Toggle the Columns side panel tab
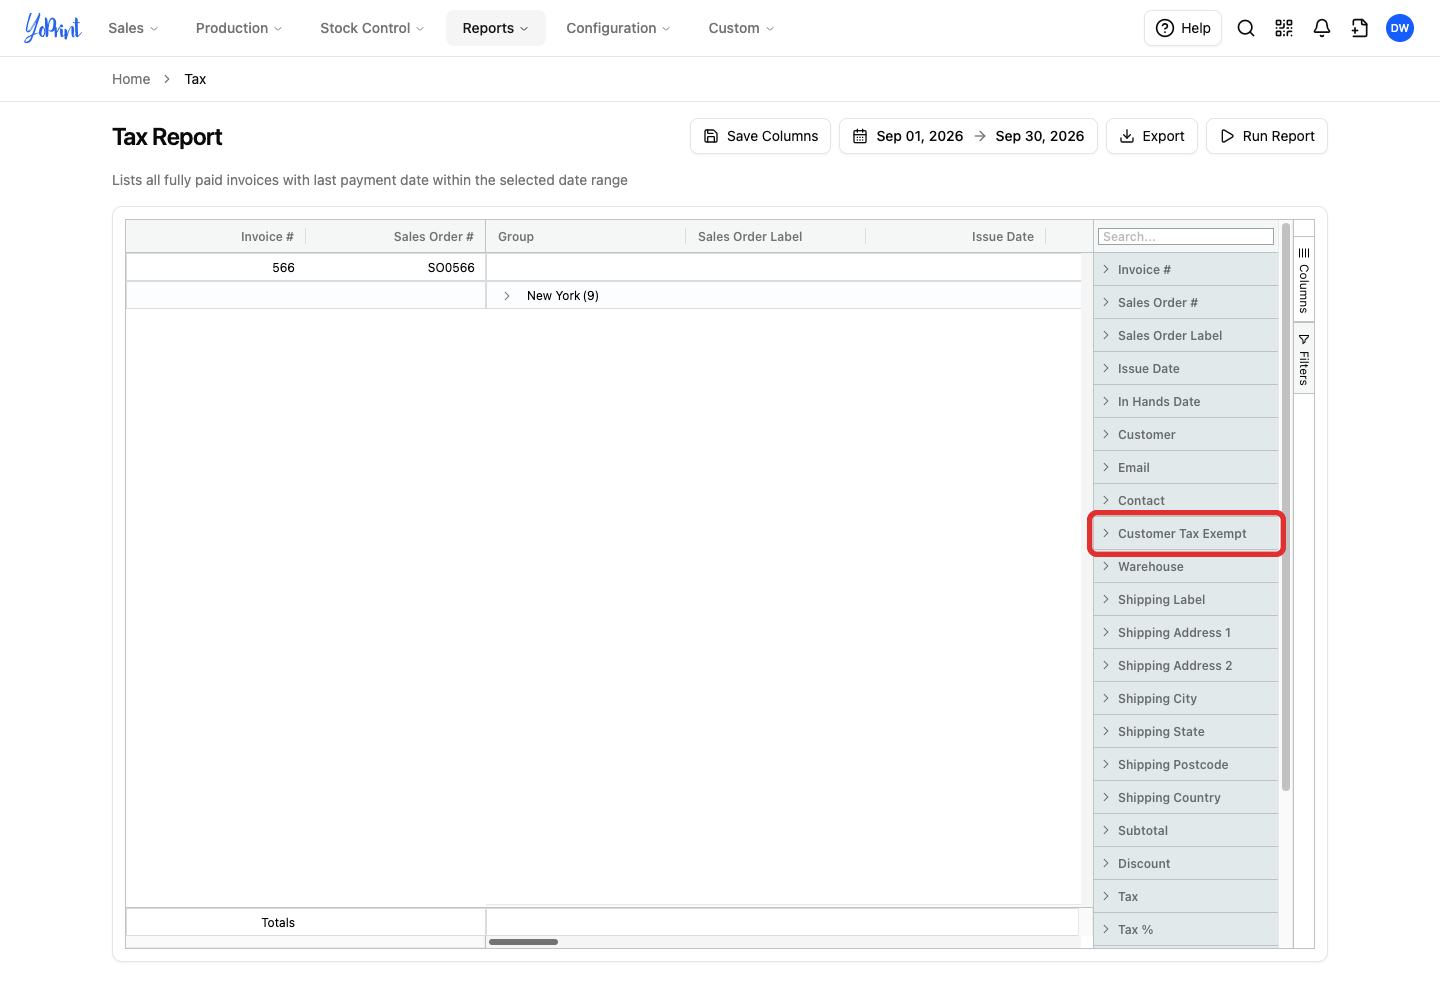The height and width of the screenshot is (1000, 1440). point(1304,280)
